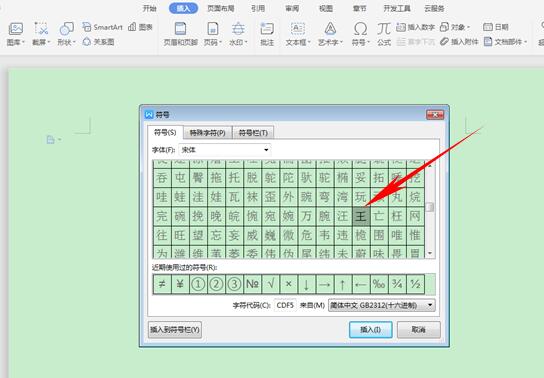
Task: Expand the 图库 dropdown arrow
Action: pos(24,42)
